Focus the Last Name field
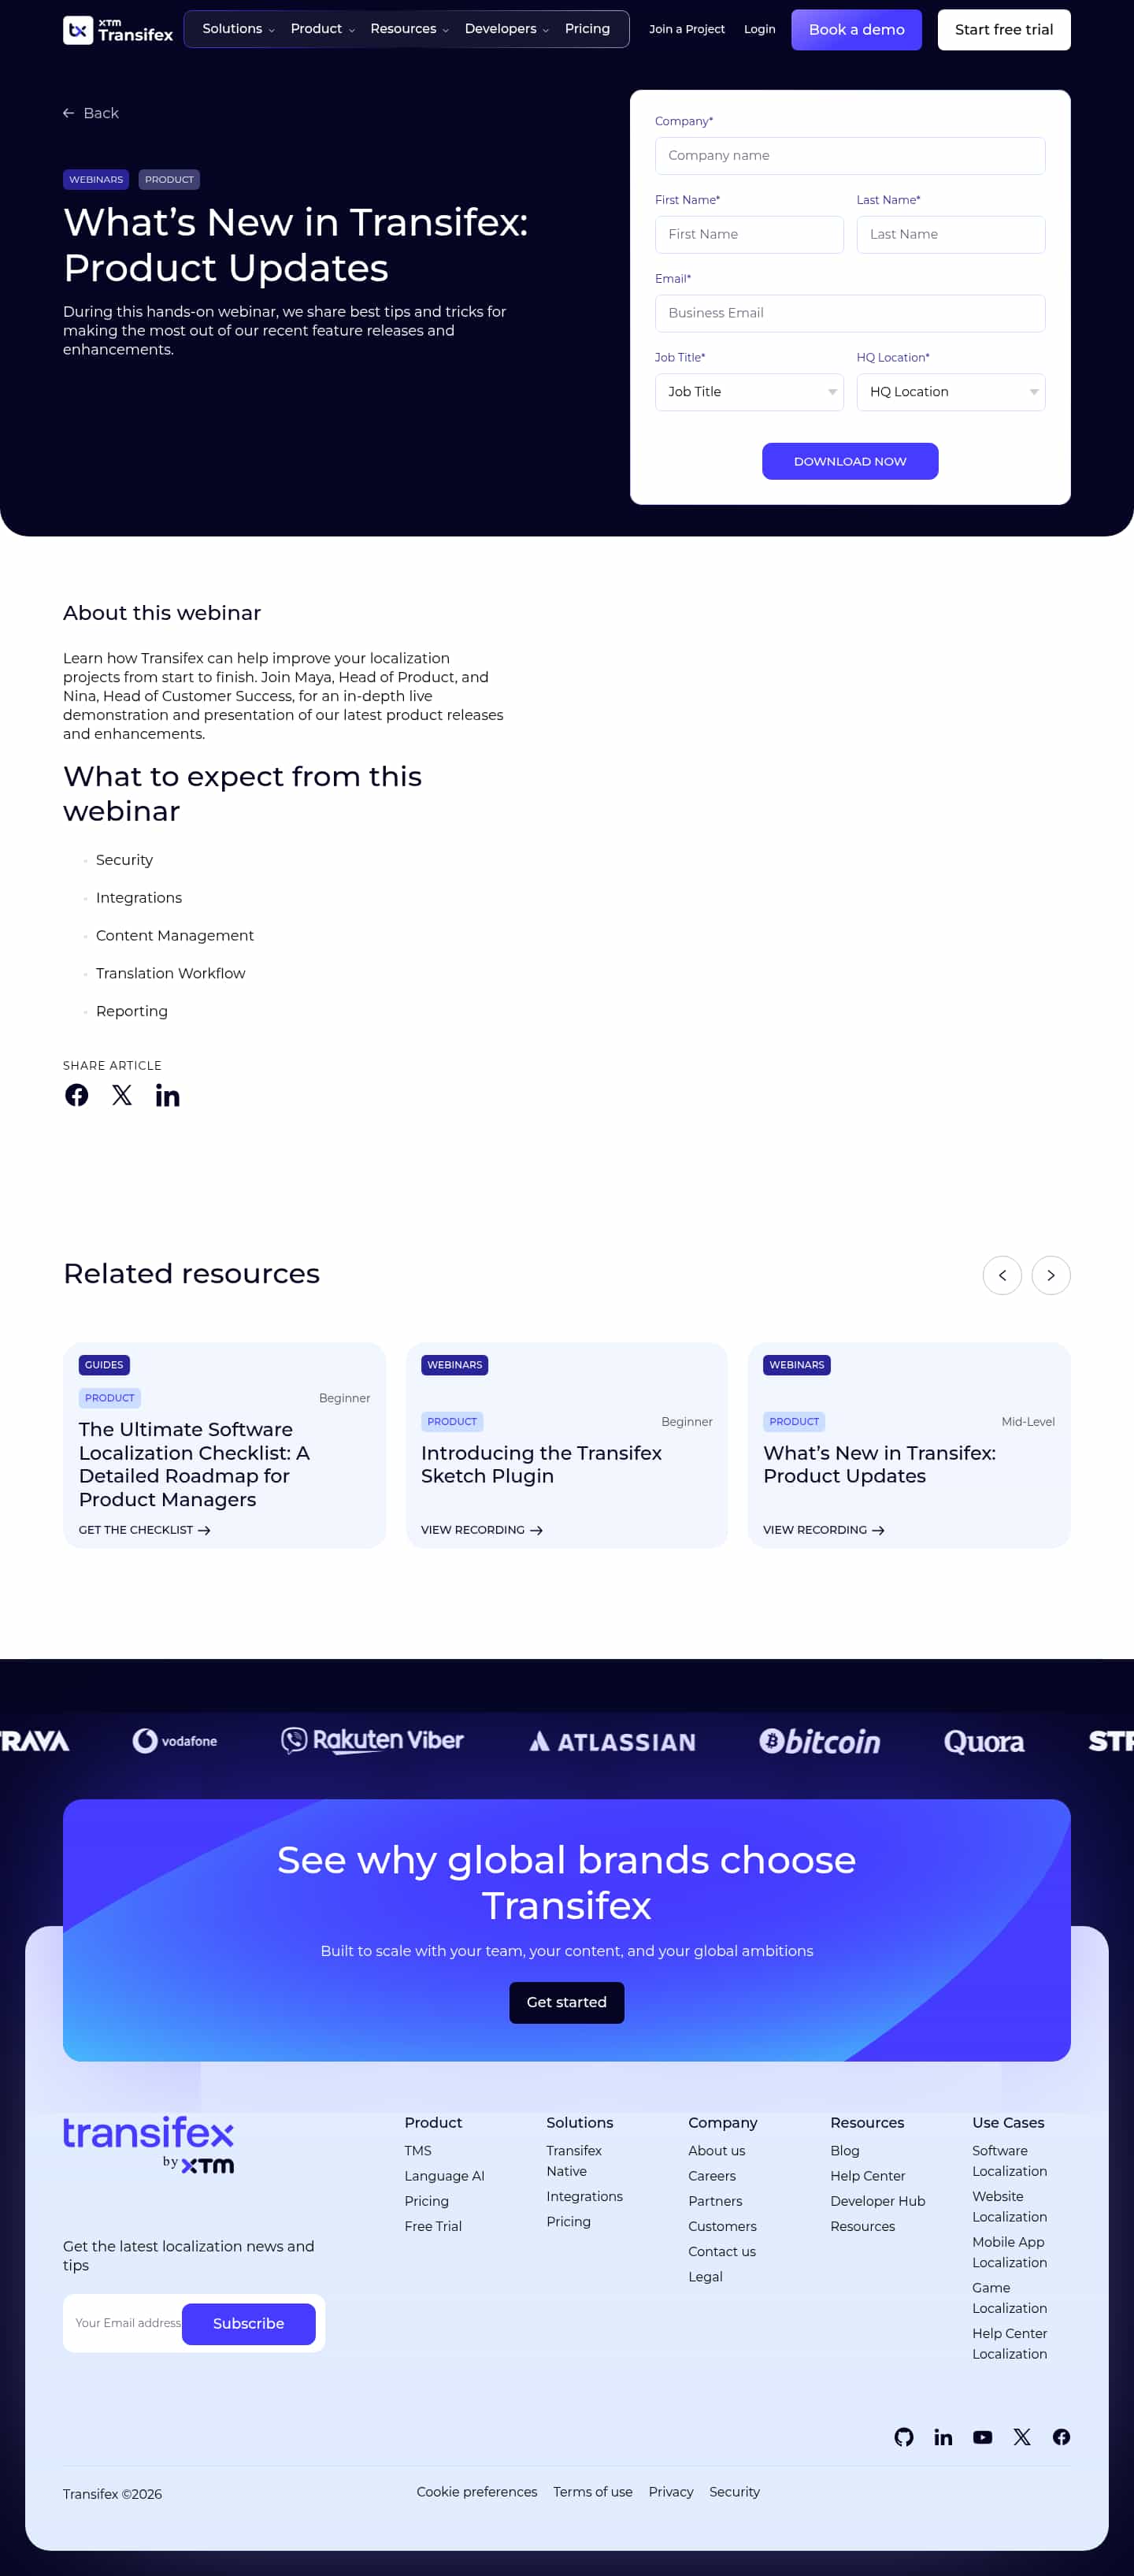 (951, 235)
